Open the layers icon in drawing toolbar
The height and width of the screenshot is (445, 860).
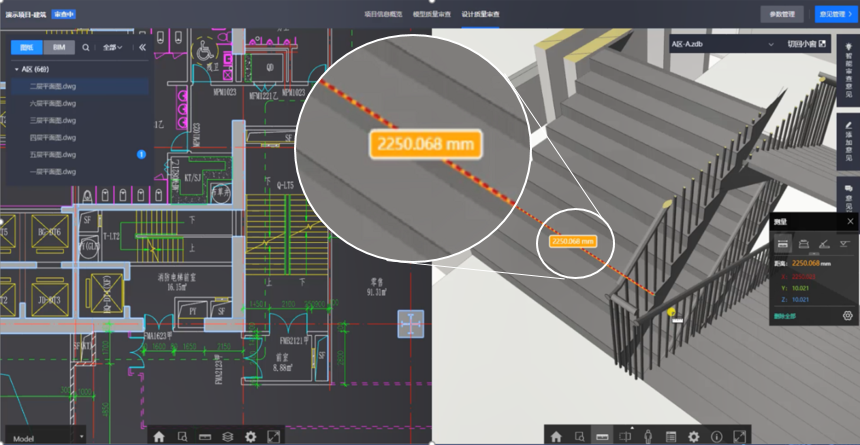[x=227, y=436]
